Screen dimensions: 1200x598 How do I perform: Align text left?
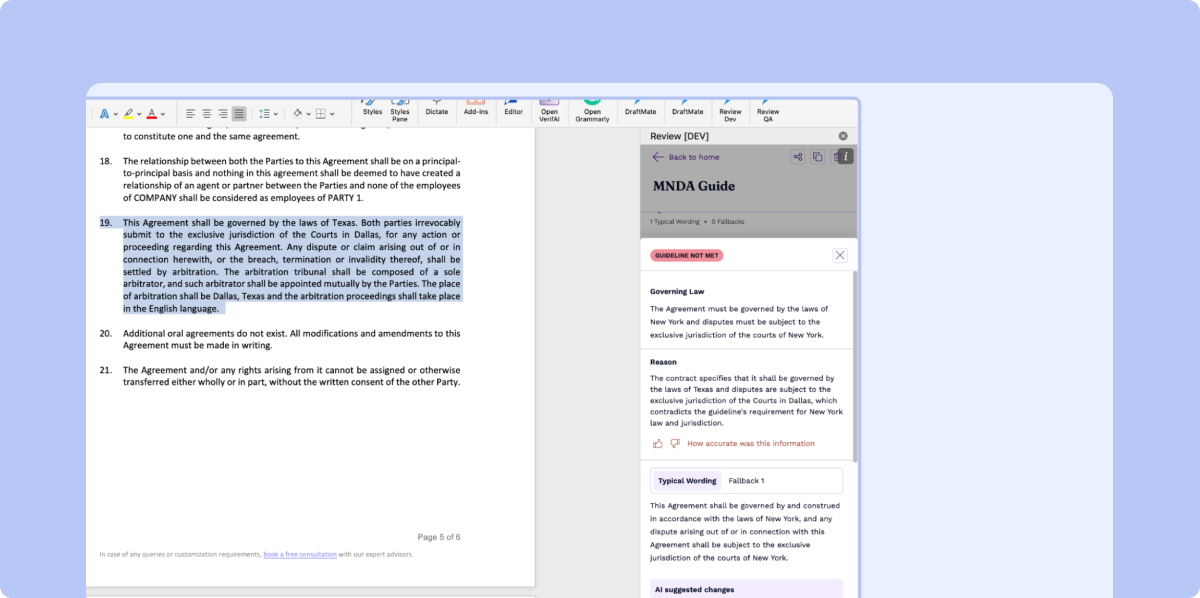[x=190, y=114]
